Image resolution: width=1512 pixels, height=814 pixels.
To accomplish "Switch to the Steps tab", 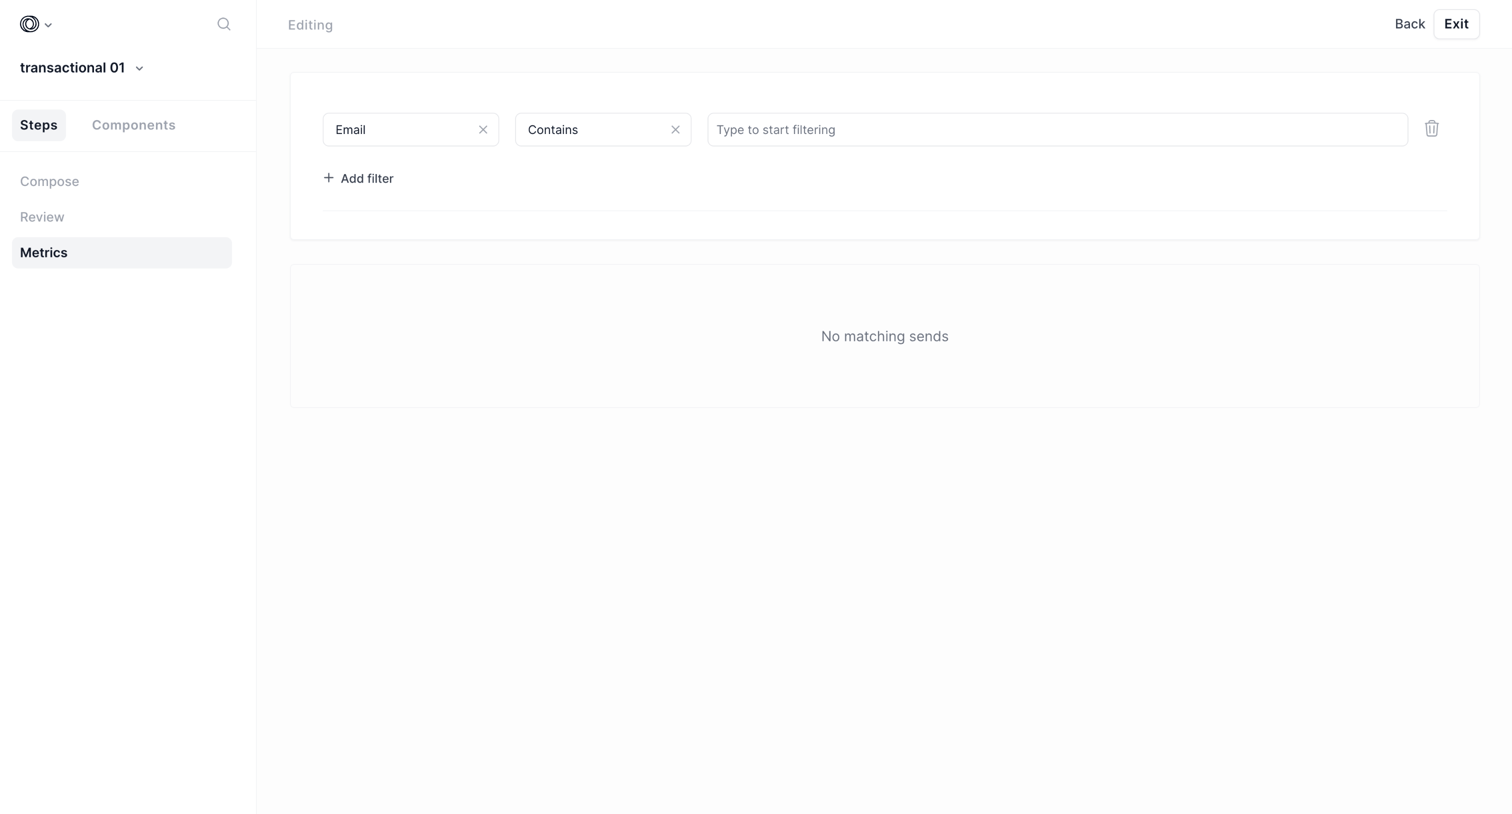I will click(39, 125).
